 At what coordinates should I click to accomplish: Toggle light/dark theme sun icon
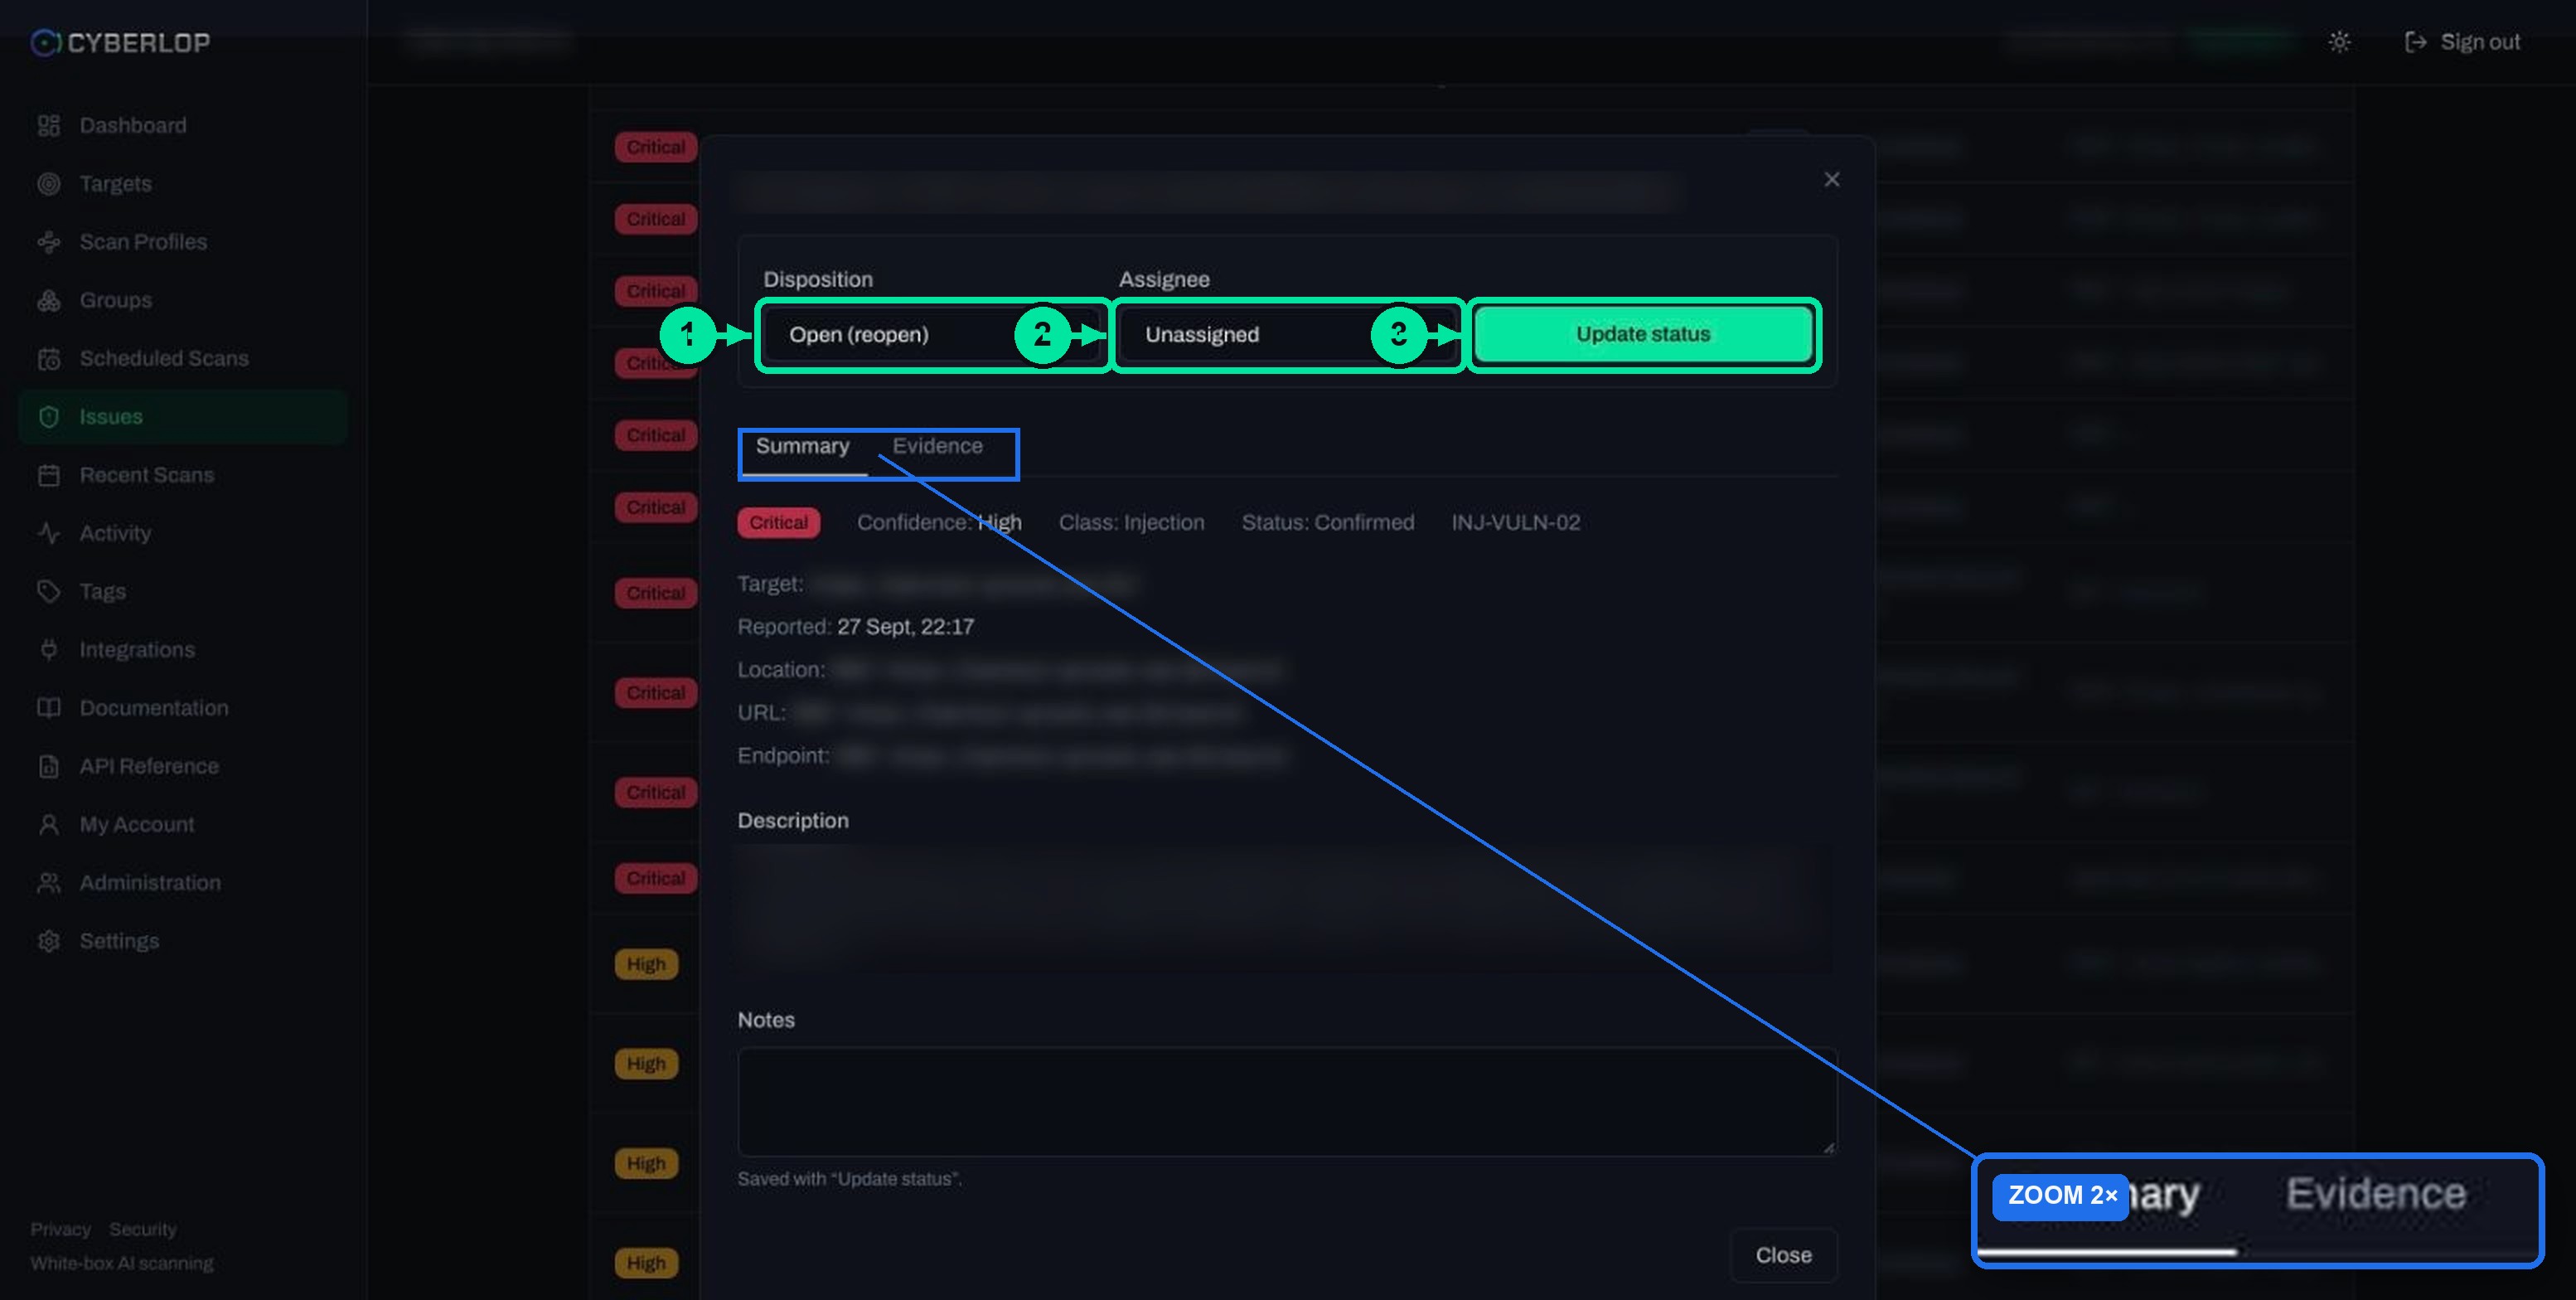click(2339, 42)
